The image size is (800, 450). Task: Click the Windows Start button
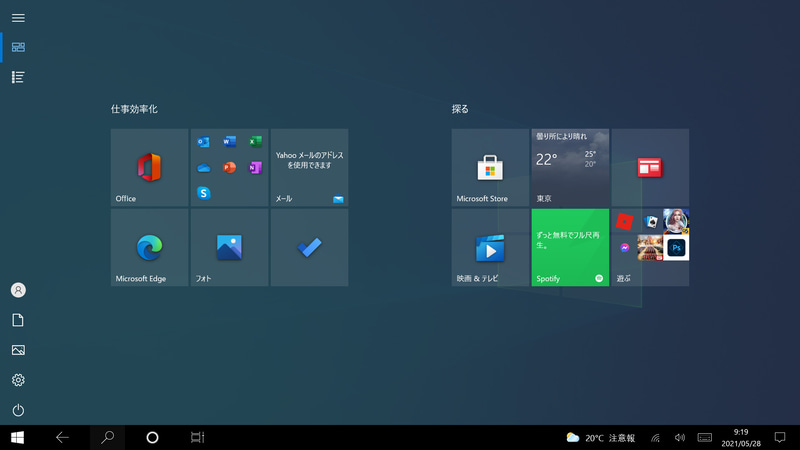click(x=17, y=437)
